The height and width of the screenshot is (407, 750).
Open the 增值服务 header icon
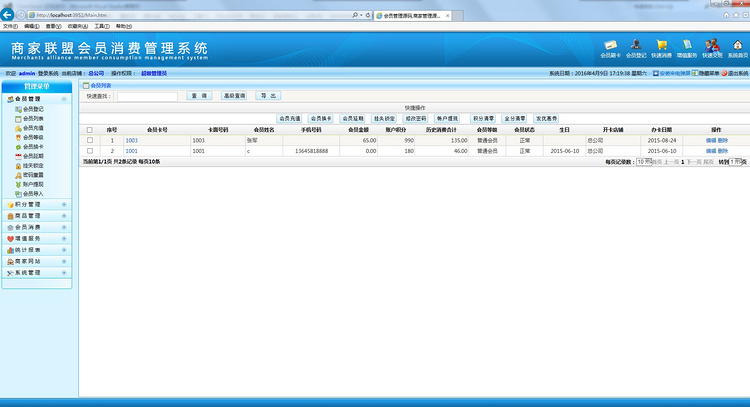pos(687,47)
